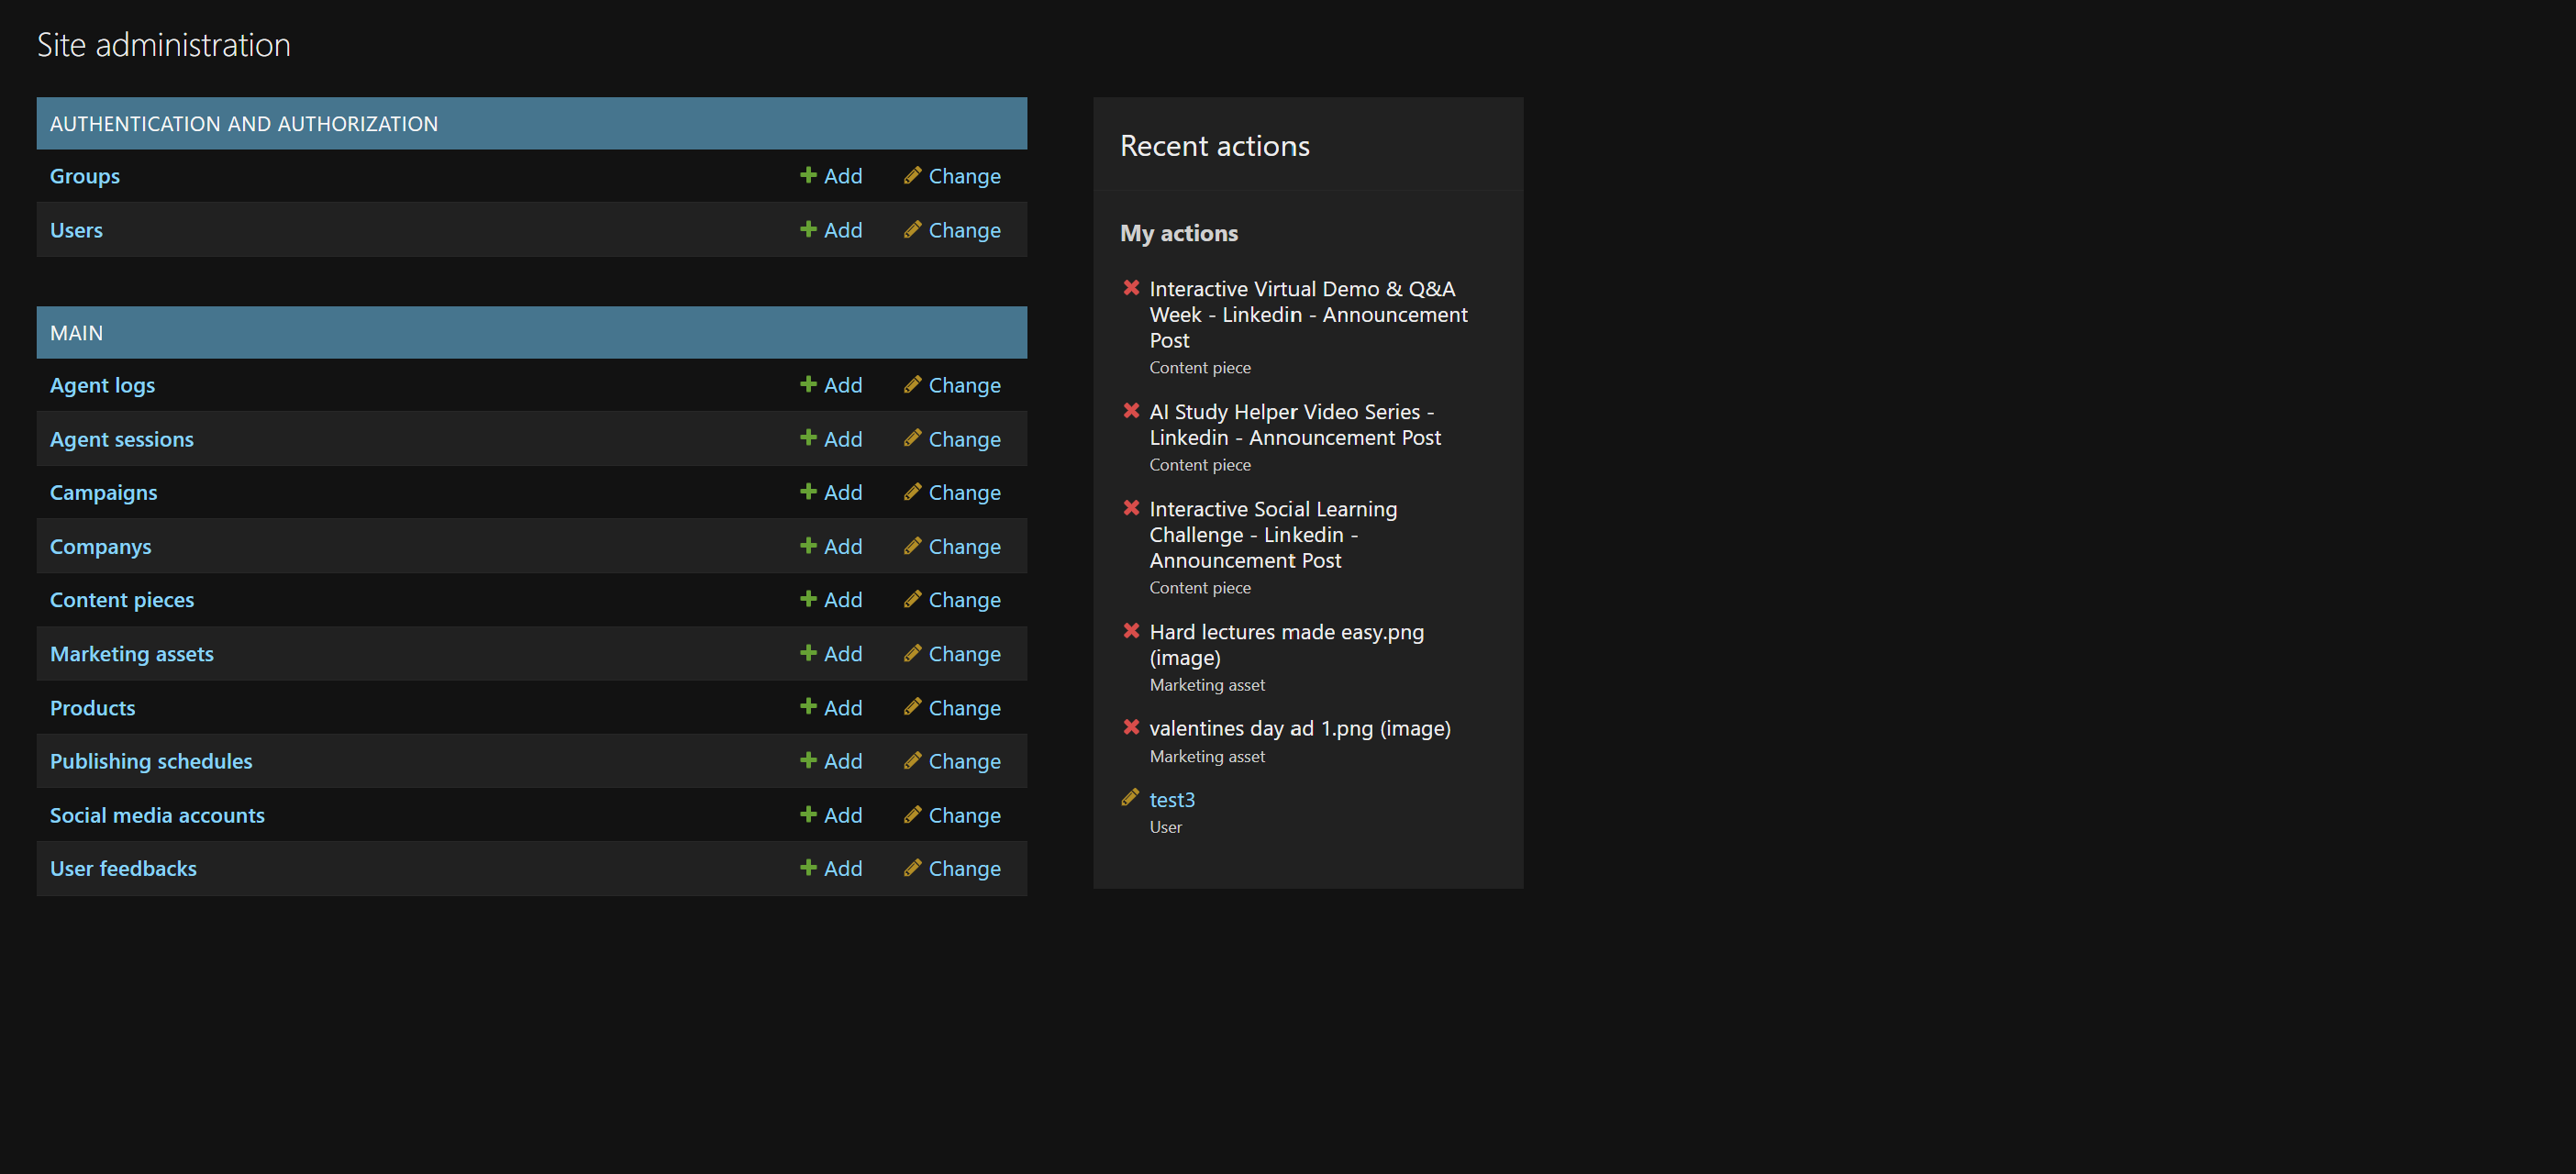Screen dimensions: 2576x1174
Task: Open the Agent logs model list
Action: click(102, 385)
